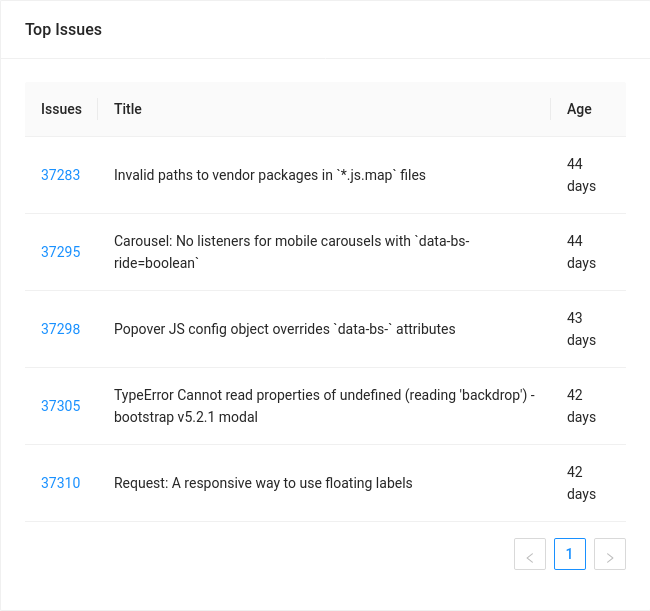Go to the next page arrow
This screenshot has height=611, width=650.
610,555
